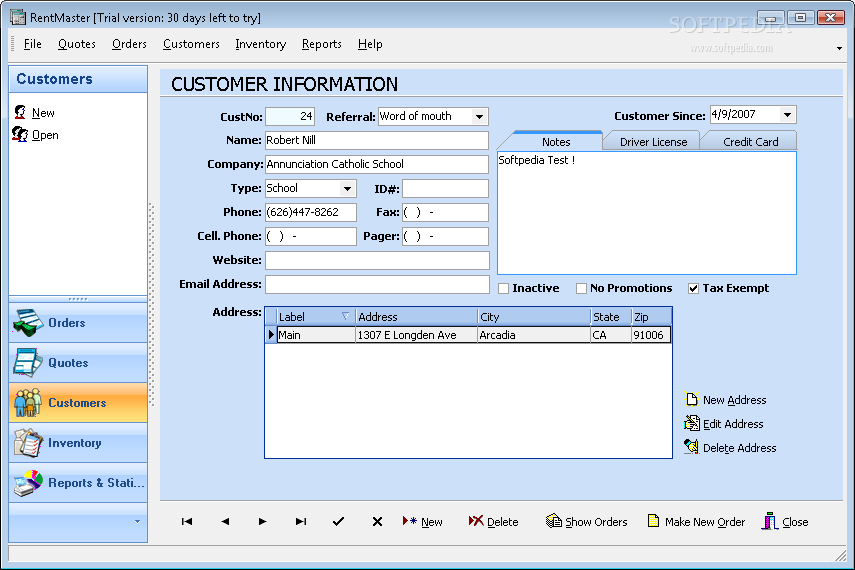This screenshot has width=855, height=570.
Task: Click the Make New Order label
Action: pyautogui.click(x=705, y=522)
